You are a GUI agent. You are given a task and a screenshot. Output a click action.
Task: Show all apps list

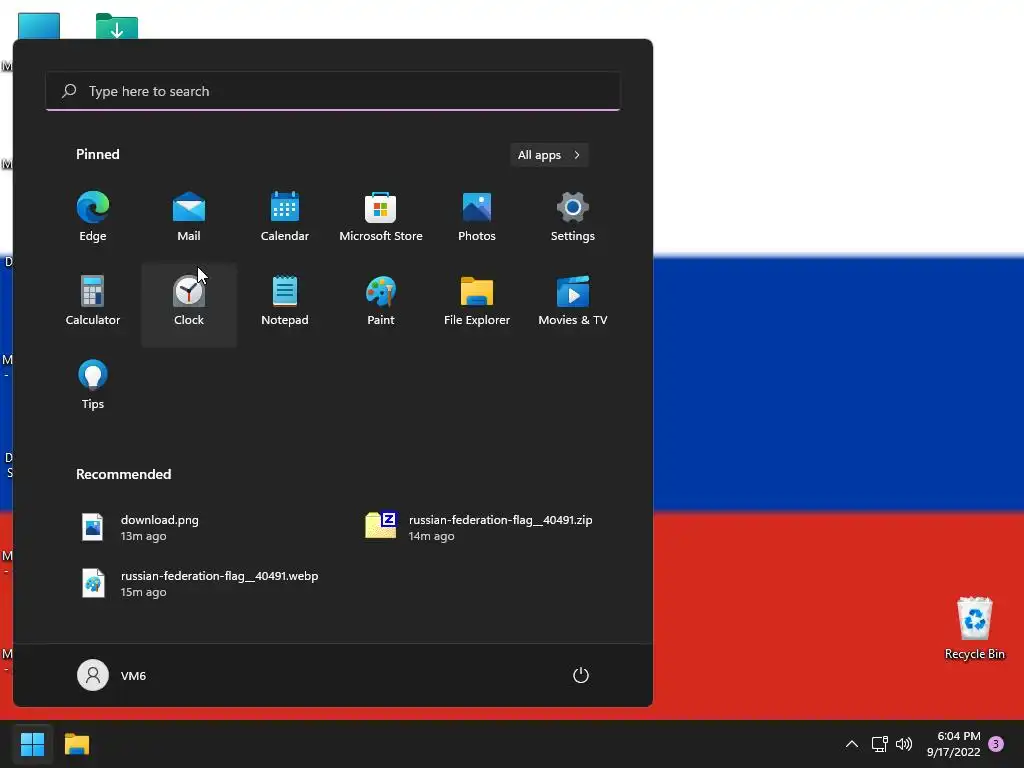(549, 155)
